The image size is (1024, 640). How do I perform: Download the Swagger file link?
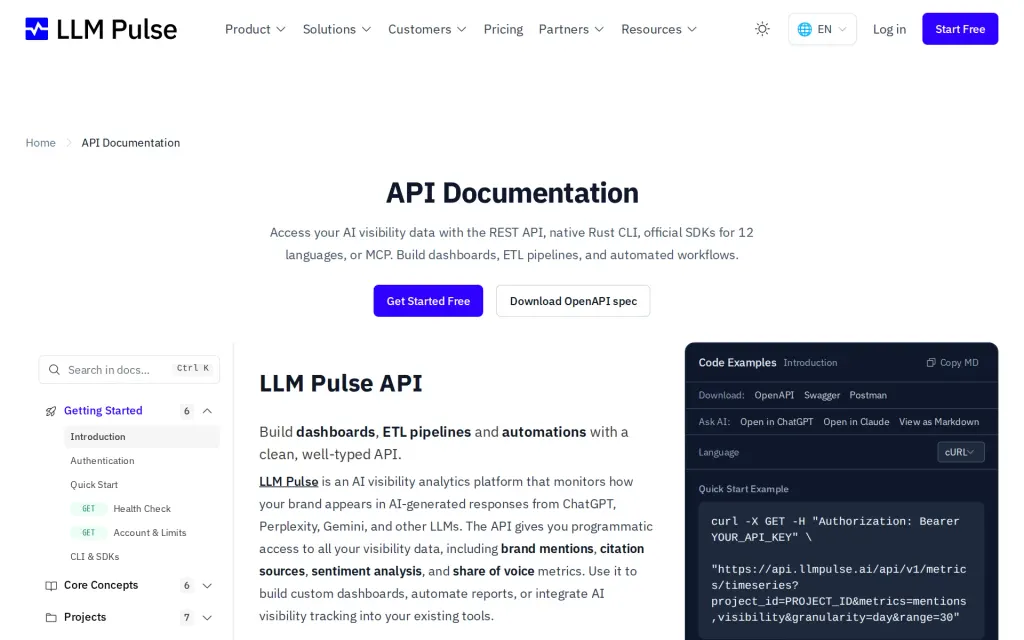[822, 395]
